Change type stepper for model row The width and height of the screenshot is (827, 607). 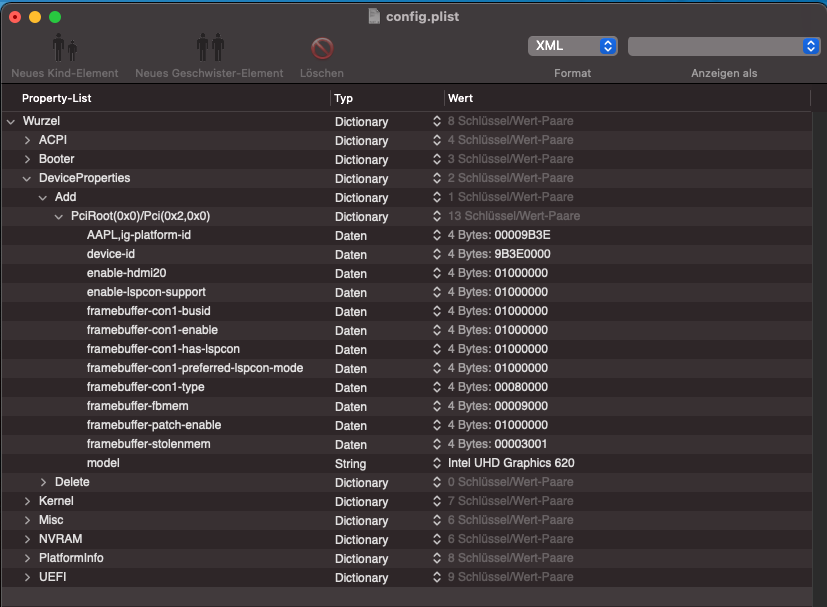pyautogui.click(x=437, y=463)
